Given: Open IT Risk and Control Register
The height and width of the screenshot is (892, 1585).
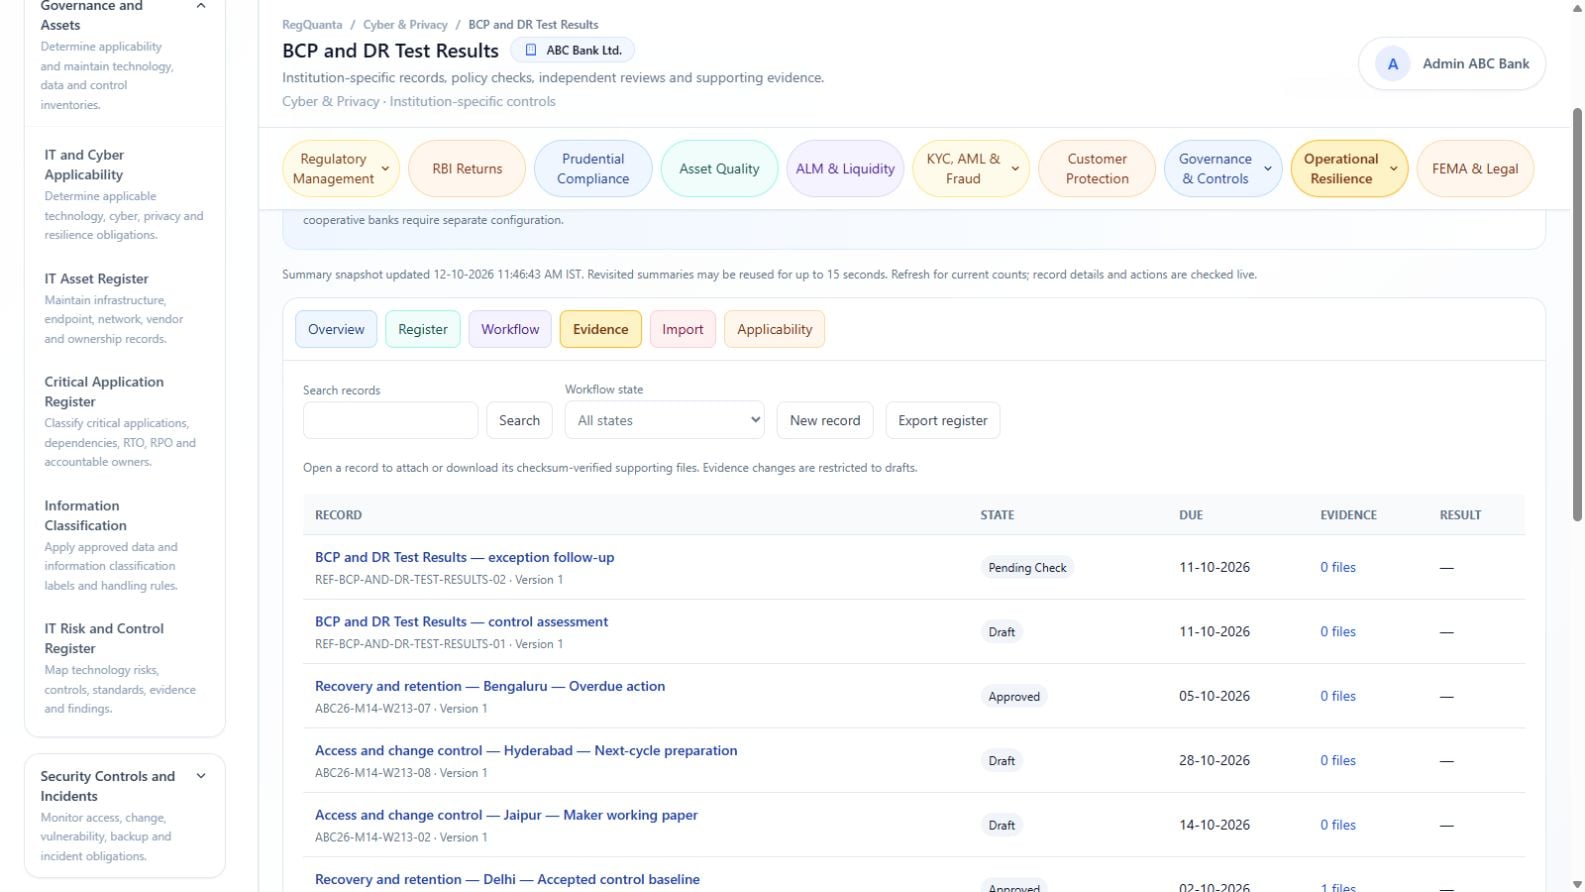Looking at the screenshot, I should [x=125, y=668].
